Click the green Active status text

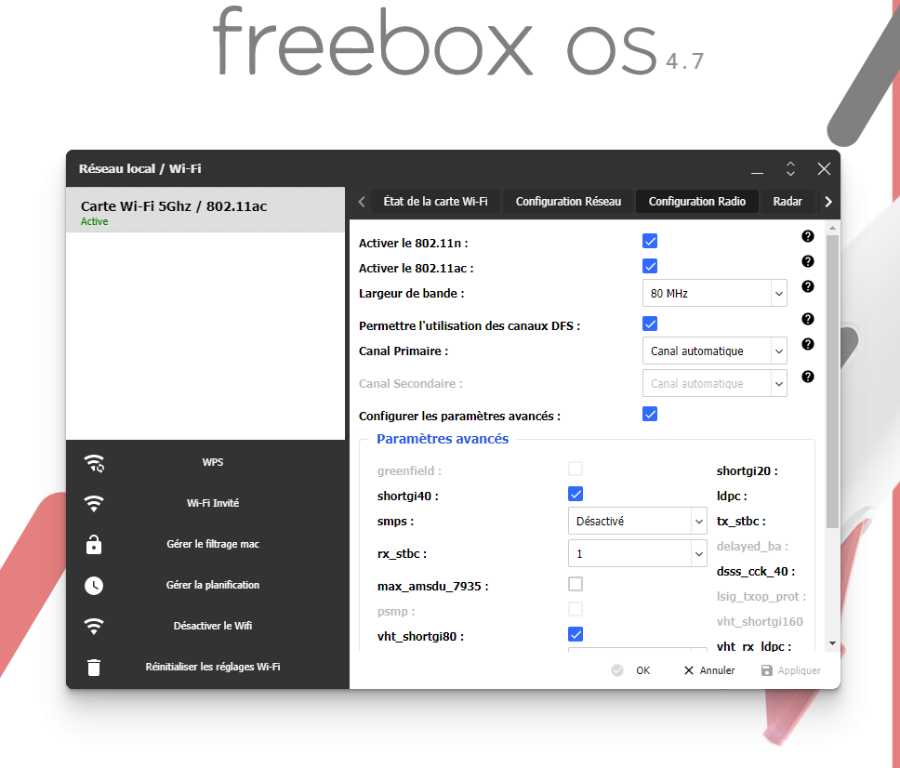(94, 222)
